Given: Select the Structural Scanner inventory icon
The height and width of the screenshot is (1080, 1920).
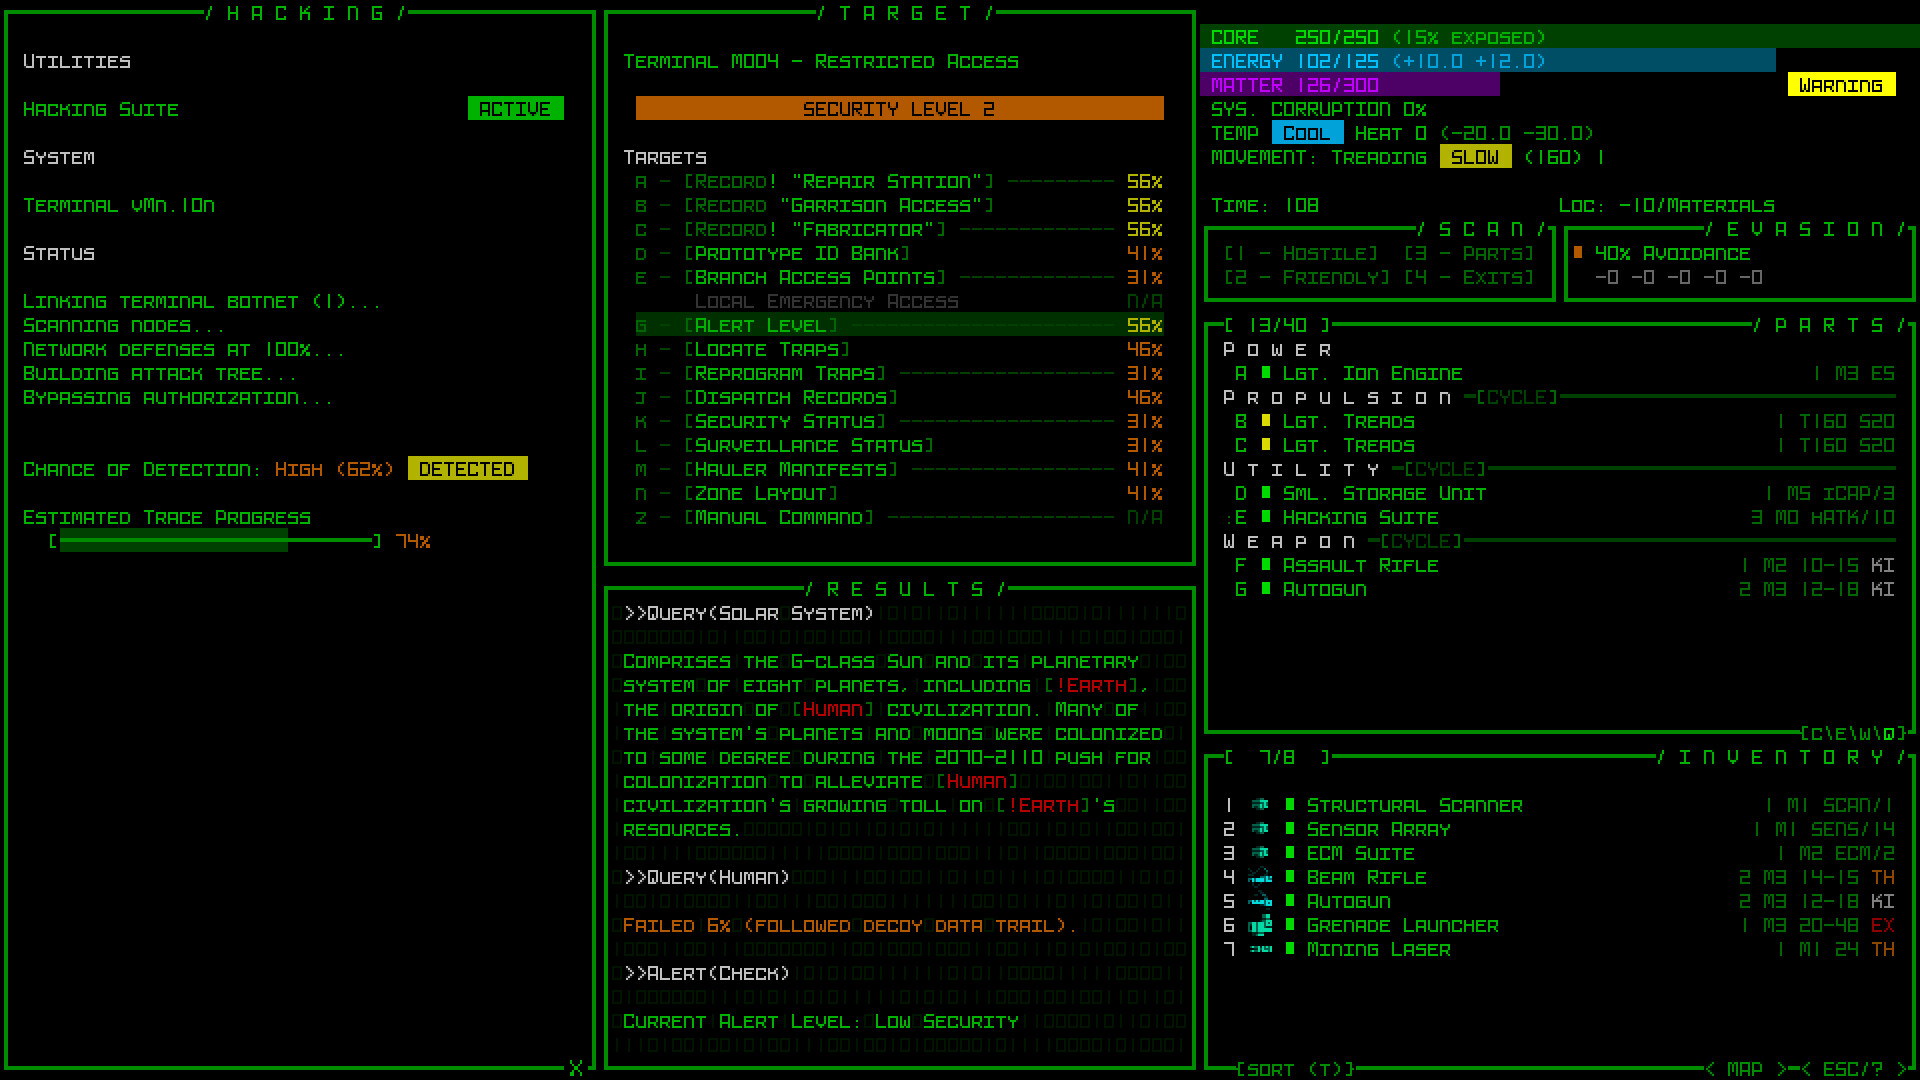Looking at the screenshot, I should pyautogui.click(x=1261, y=805).
